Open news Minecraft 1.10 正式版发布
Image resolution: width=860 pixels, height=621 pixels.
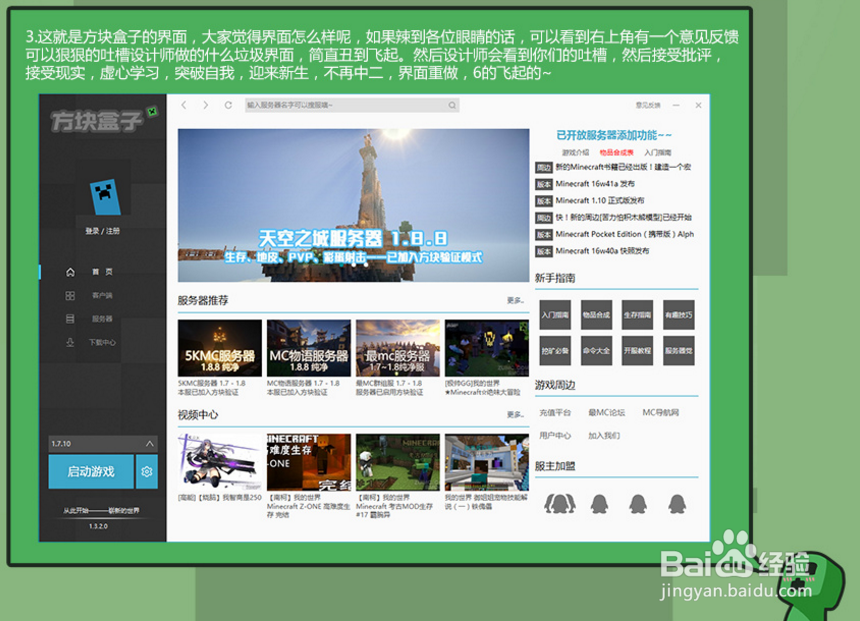[599, 201]
